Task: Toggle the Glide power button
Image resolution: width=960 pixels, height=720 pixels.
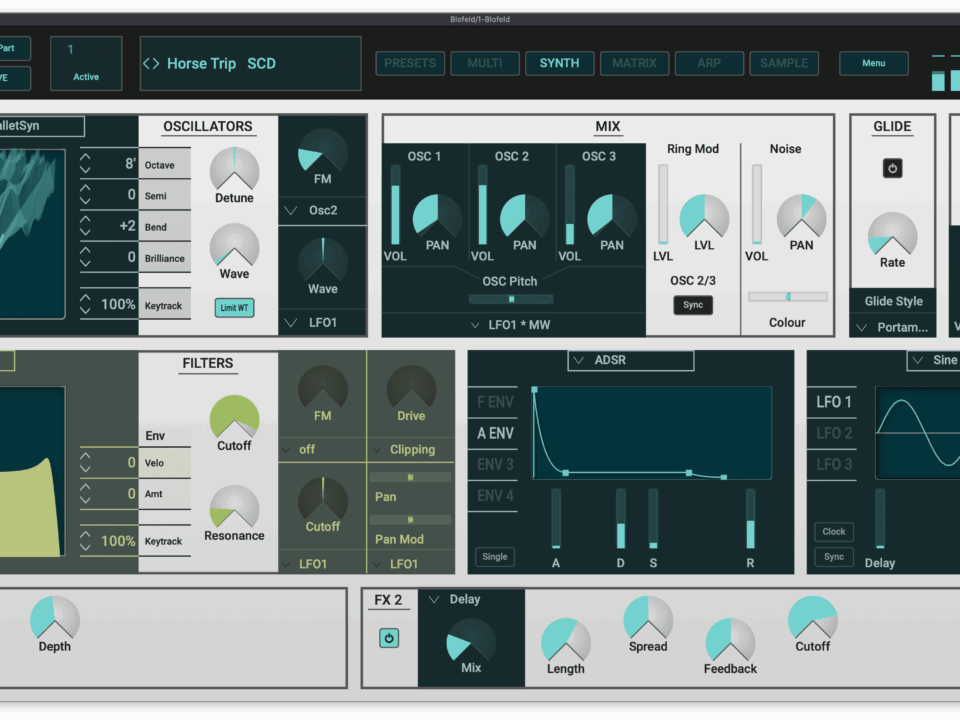Action: coord(892,169)
